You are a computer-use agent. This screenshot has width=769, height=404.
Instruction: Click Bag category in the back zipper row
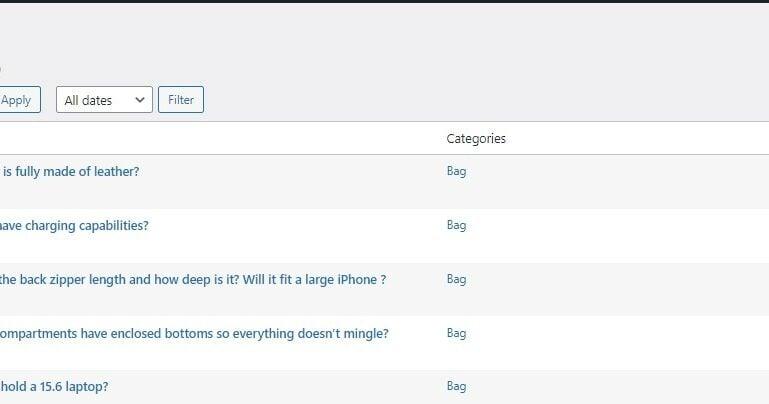[x=456, y=279]
